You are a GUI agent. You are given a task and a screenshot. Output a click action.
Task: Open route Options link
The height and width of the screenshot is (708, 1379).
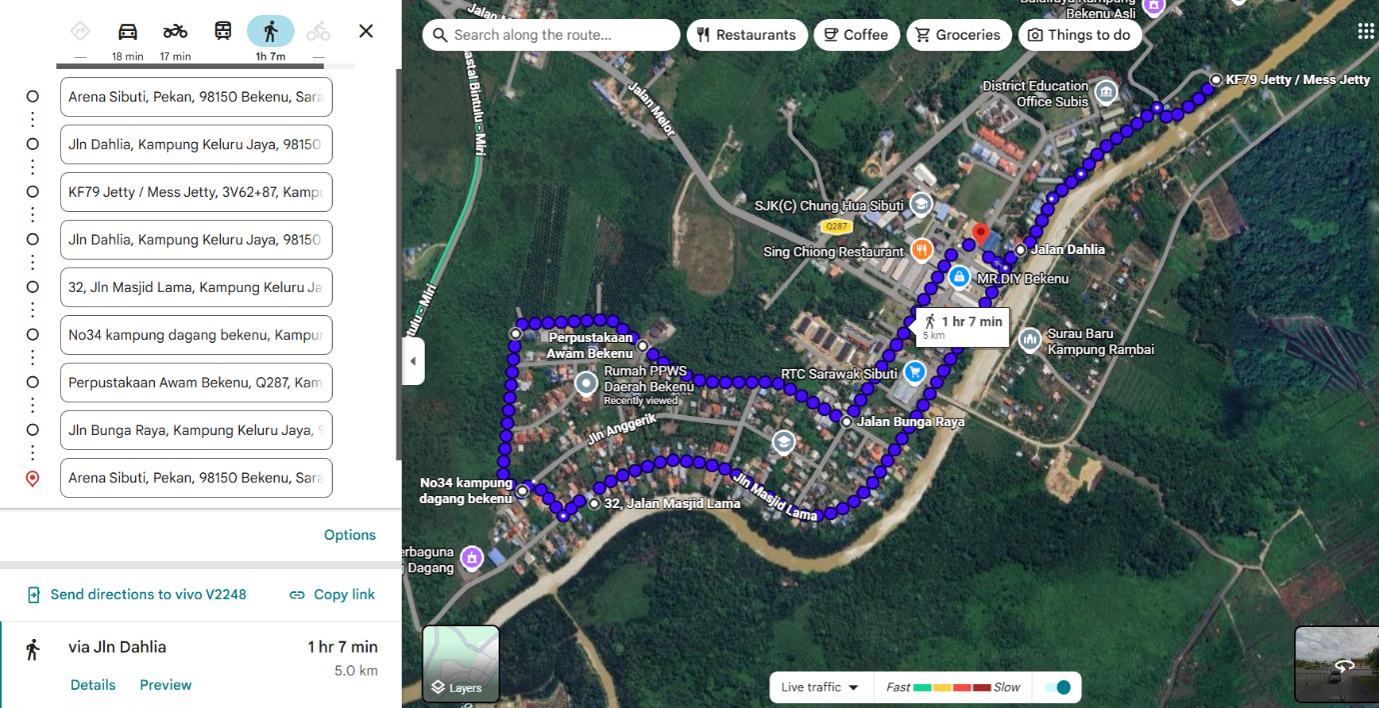(350, 535)
